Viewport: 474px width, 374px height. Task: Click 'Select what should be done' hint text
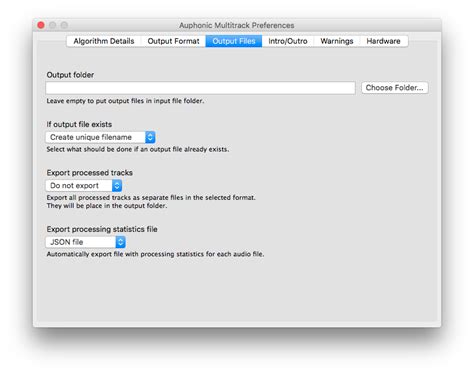pyautogui.click(x=138, y=149)
